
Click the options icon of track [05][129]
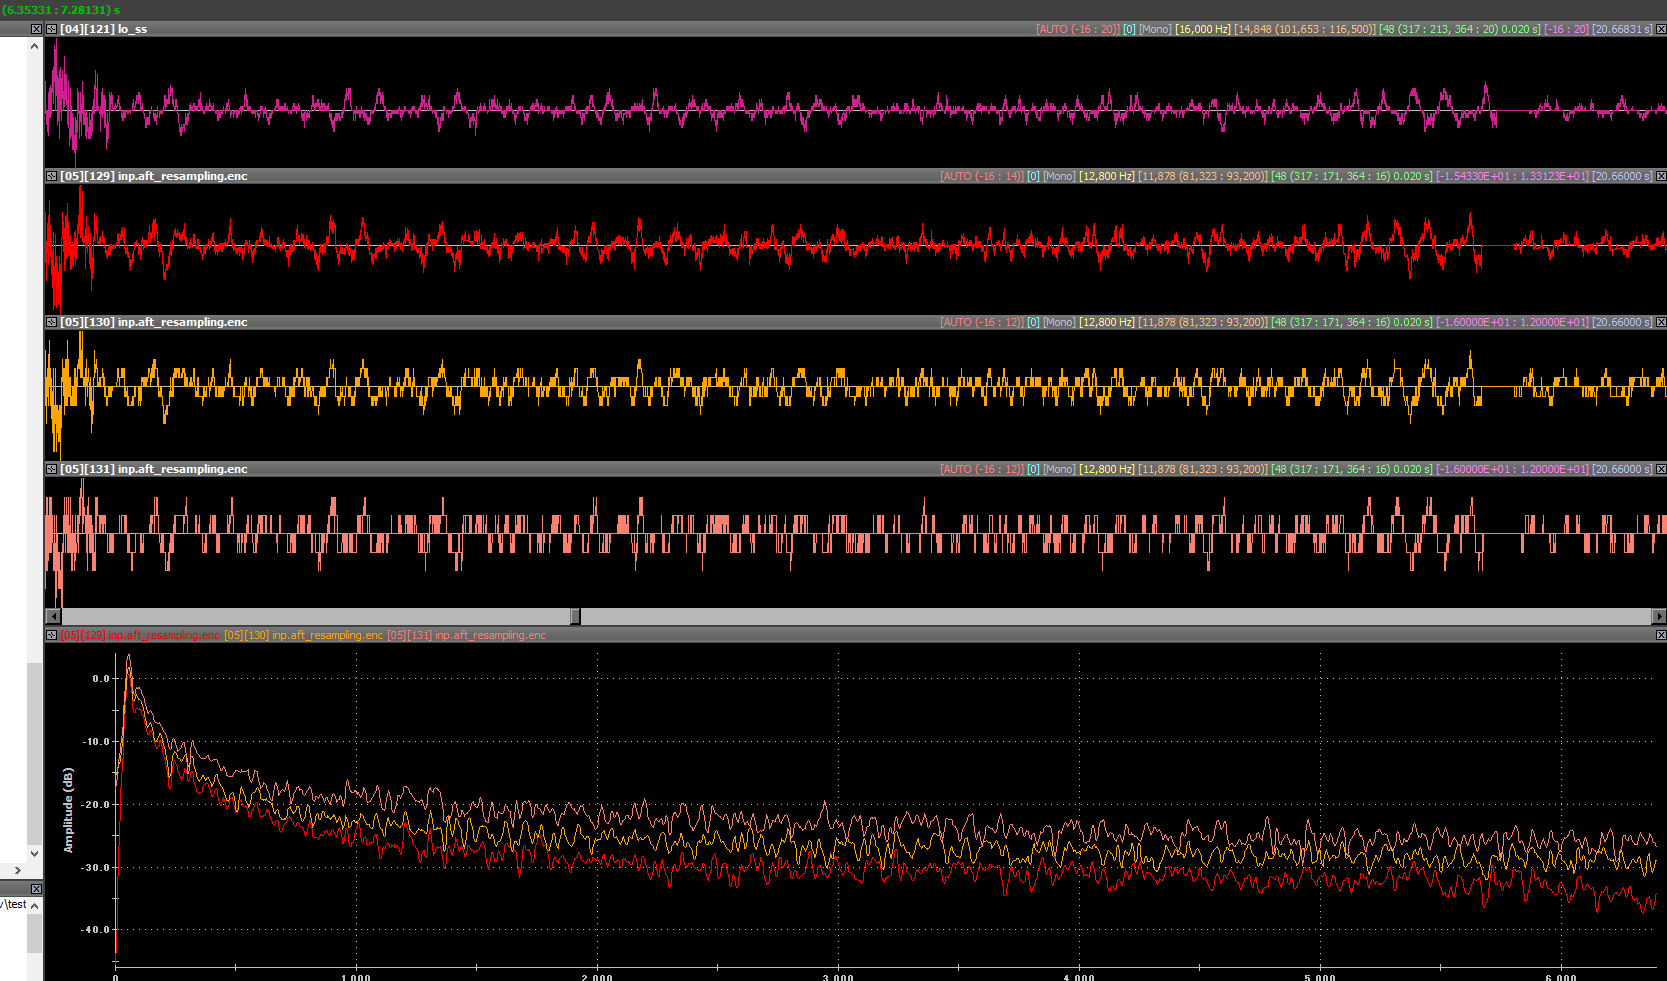click(x=51, y=176)
